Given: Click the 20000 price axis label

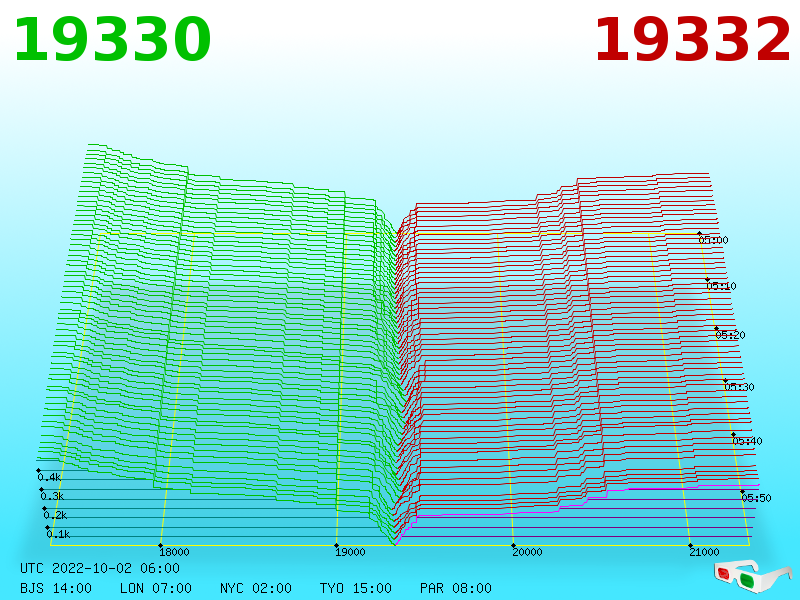Looking at the screenshot, I should [527, 552].
